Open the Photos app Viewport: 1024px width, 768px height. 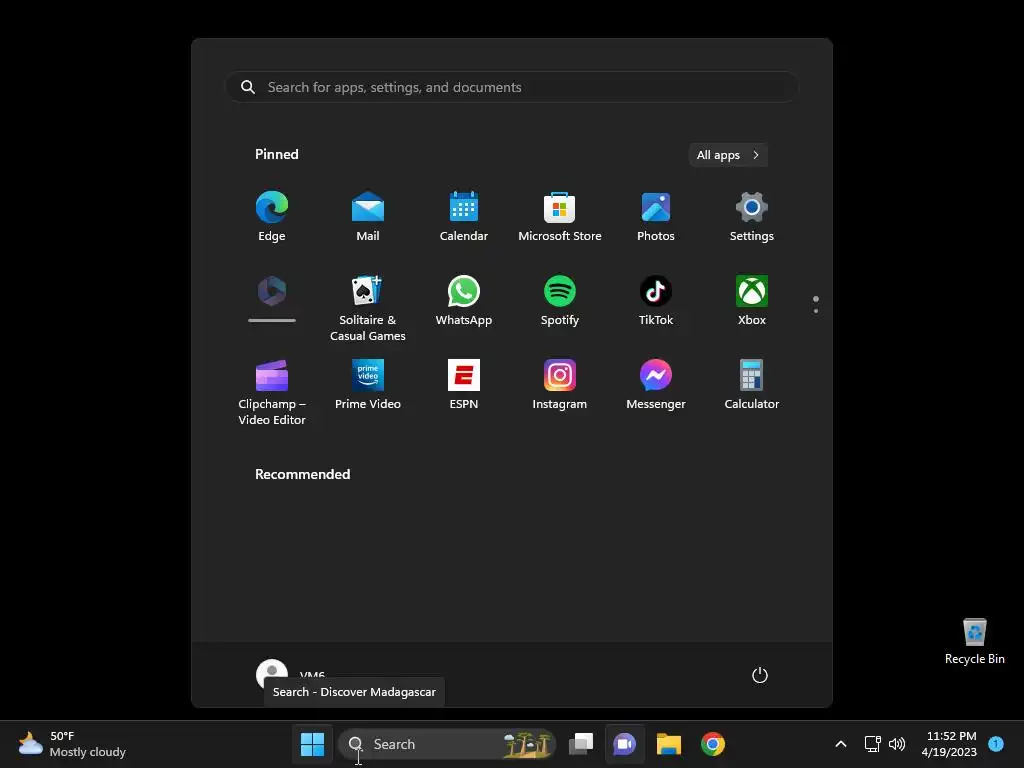(656, 216)
